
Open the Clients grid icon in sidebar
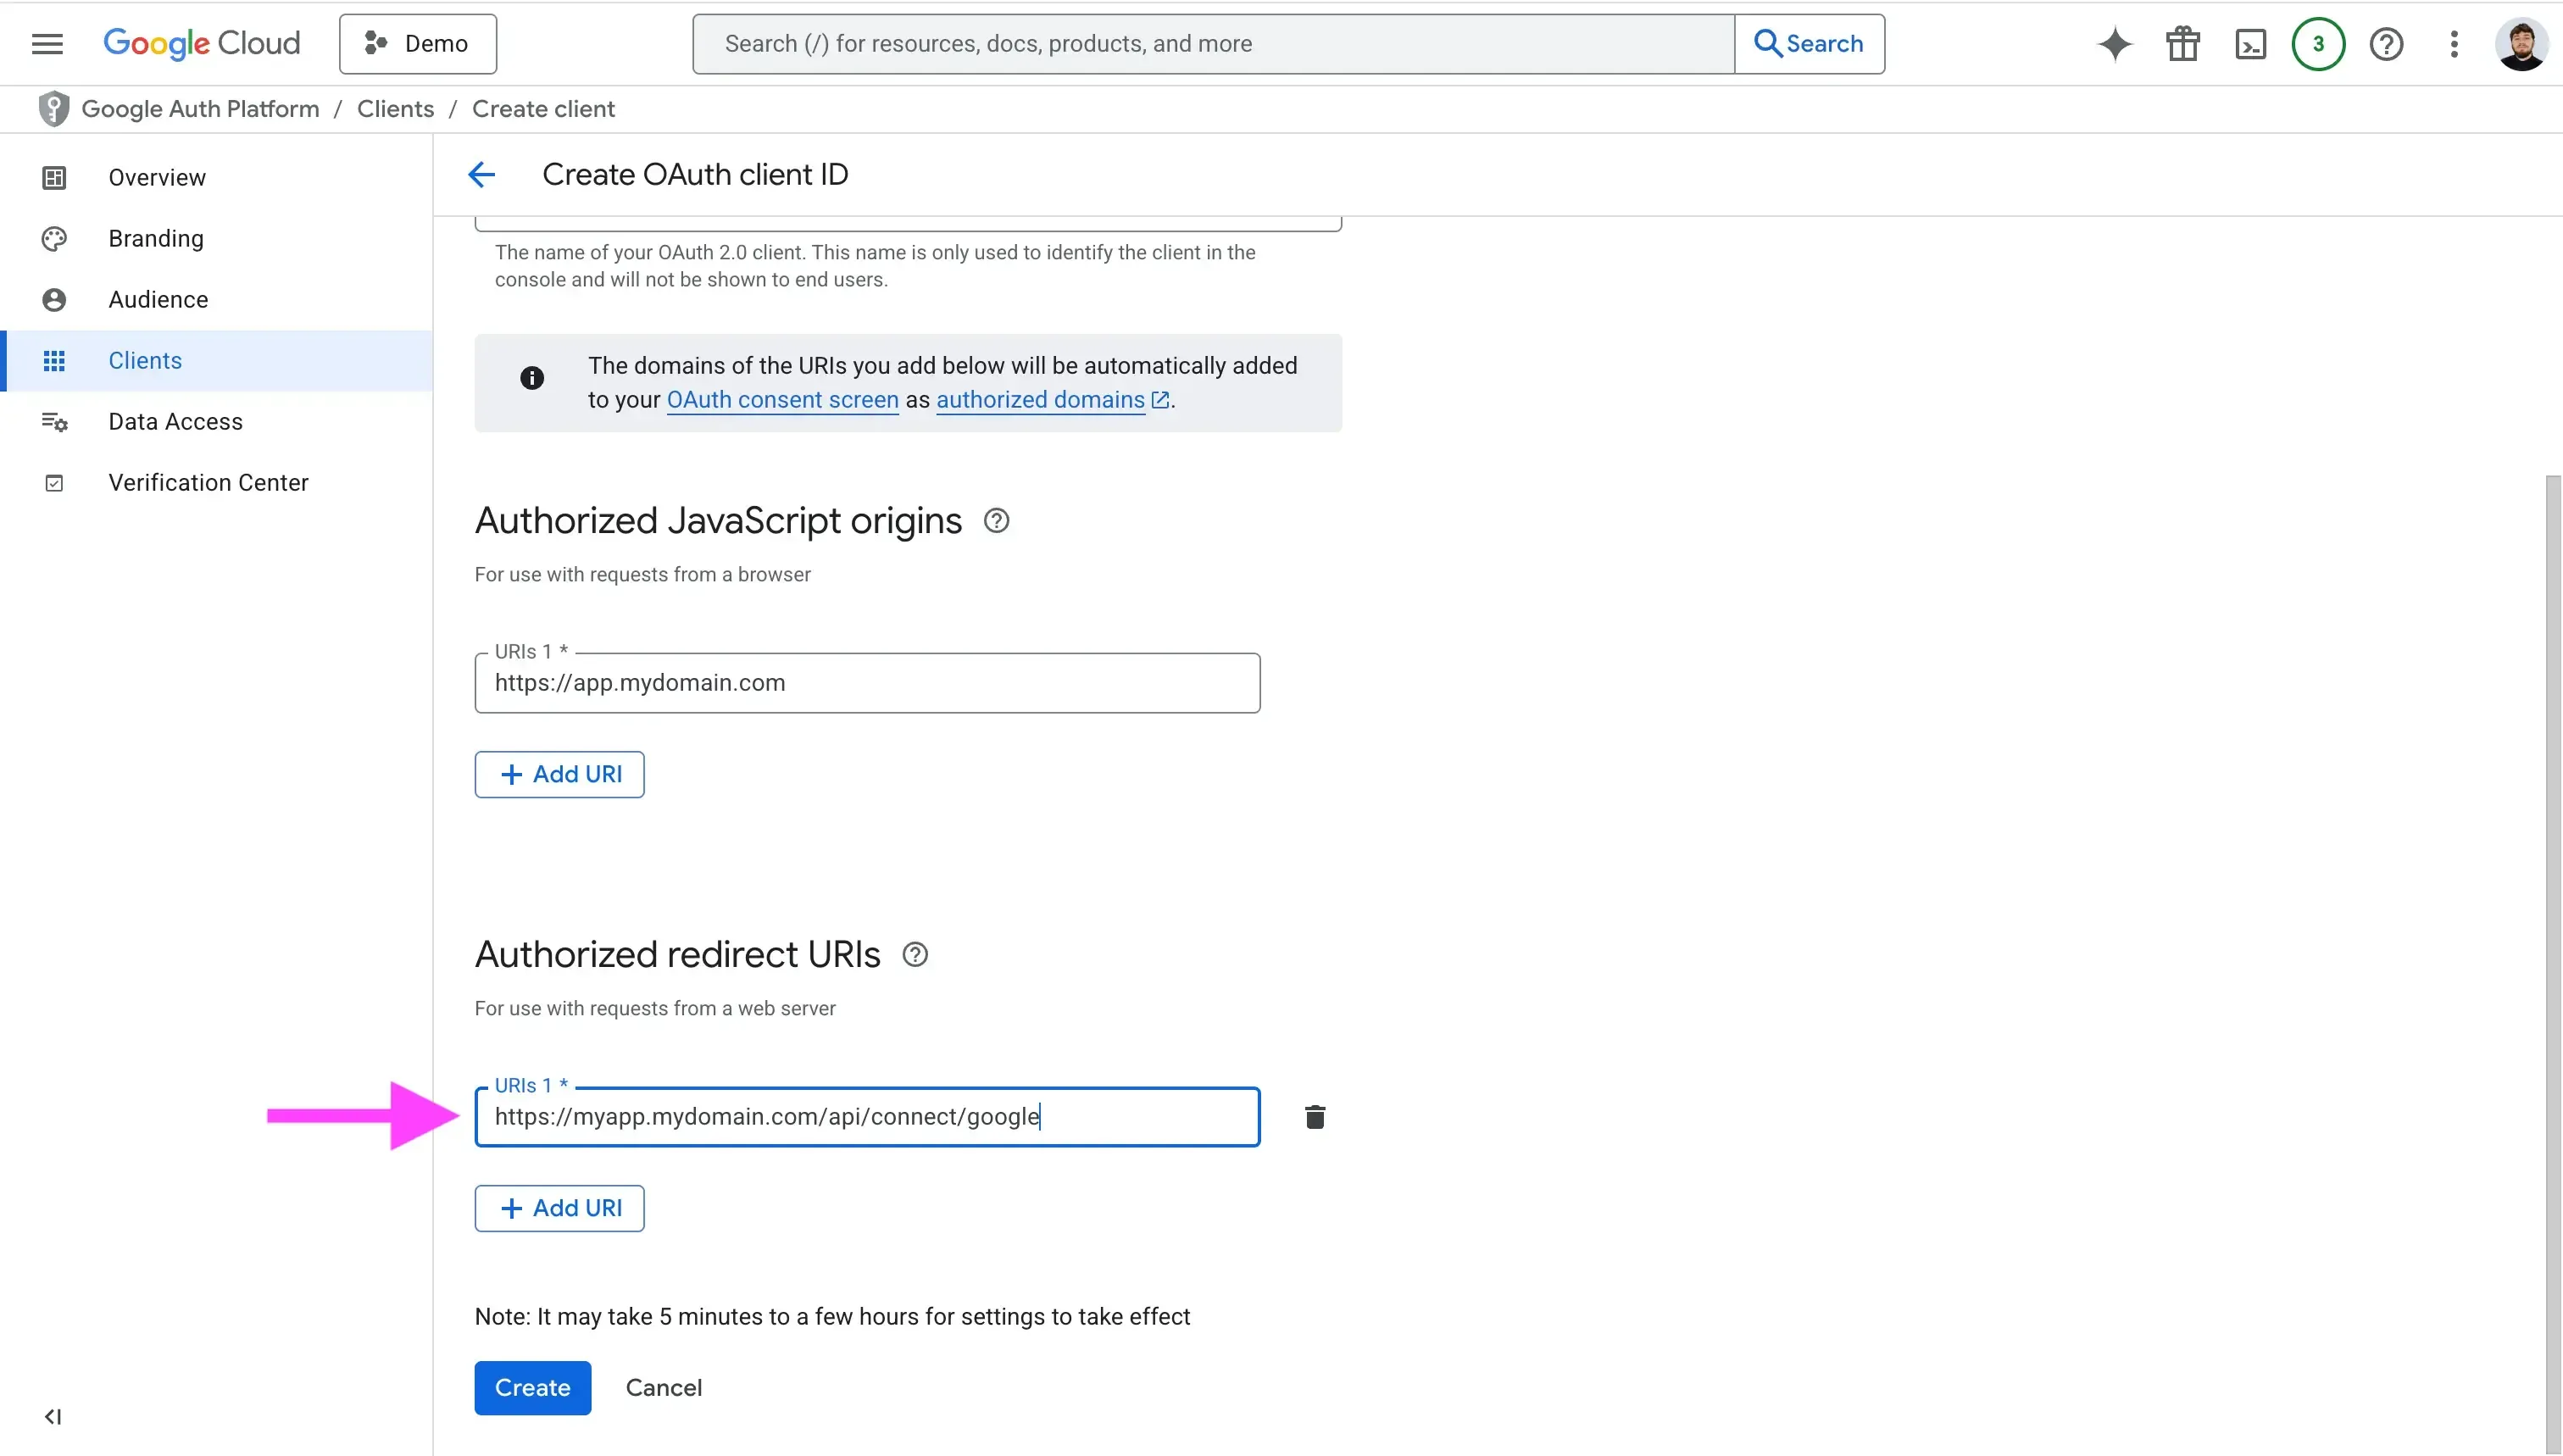(x=55, y=361)
